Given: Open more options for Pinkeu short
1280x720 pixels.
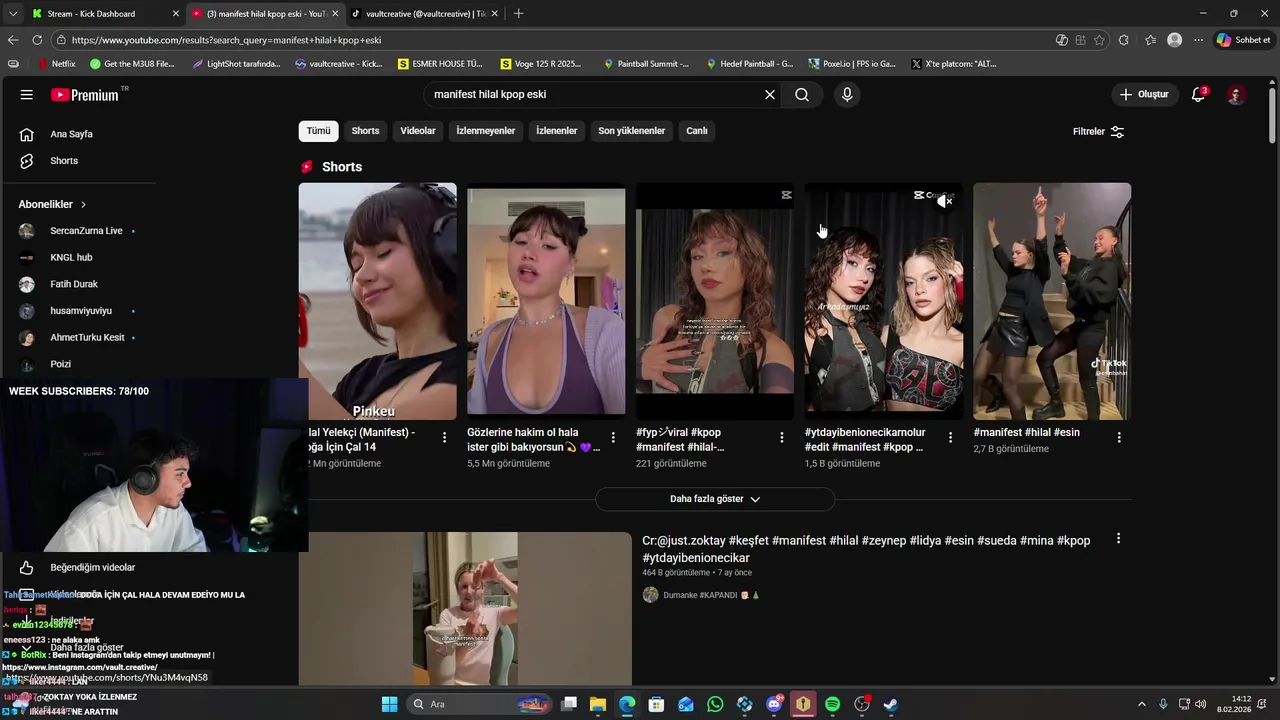Looking at the screenshot, I should 445,438.
